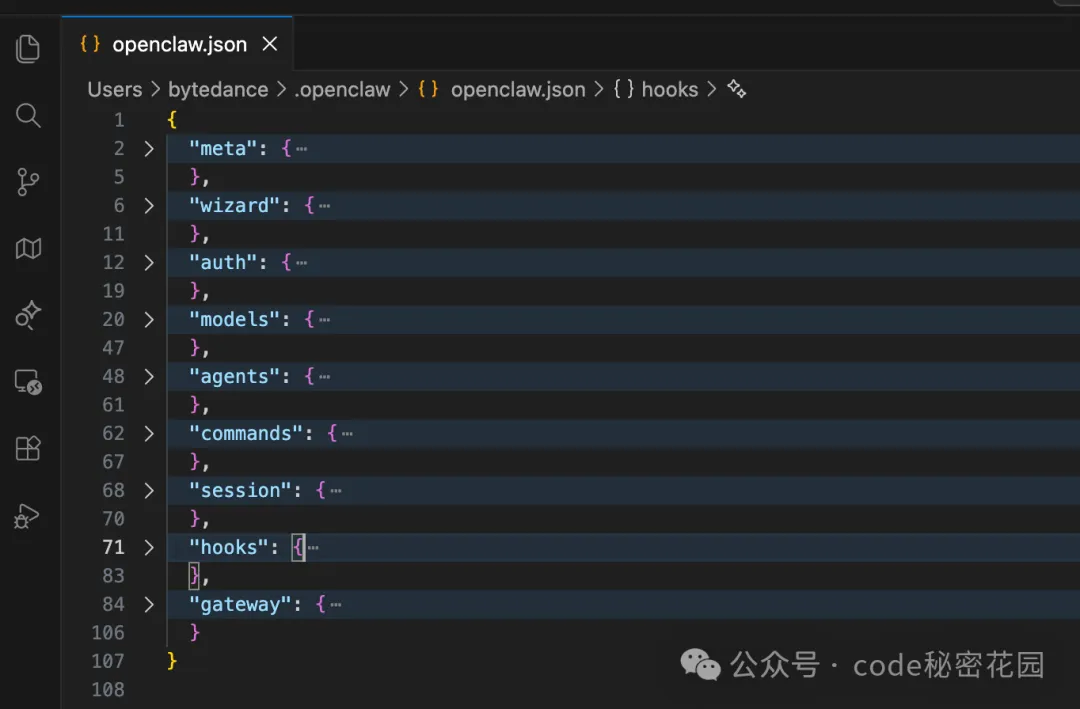Open the Source Control view

point(28,181)
